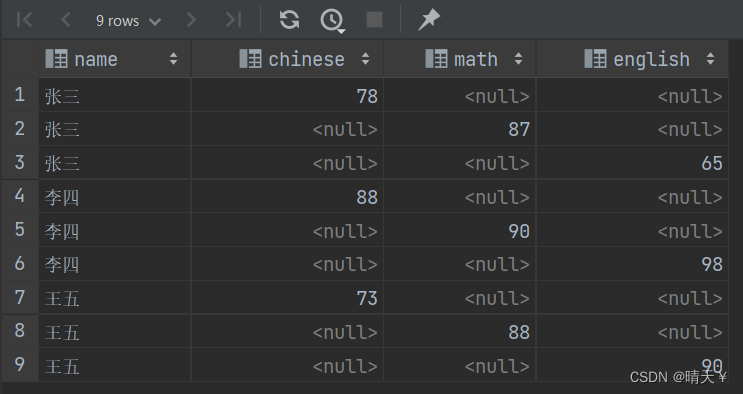
Task: Select null chinese cell in row 6
Action: (x=287, y=264)
